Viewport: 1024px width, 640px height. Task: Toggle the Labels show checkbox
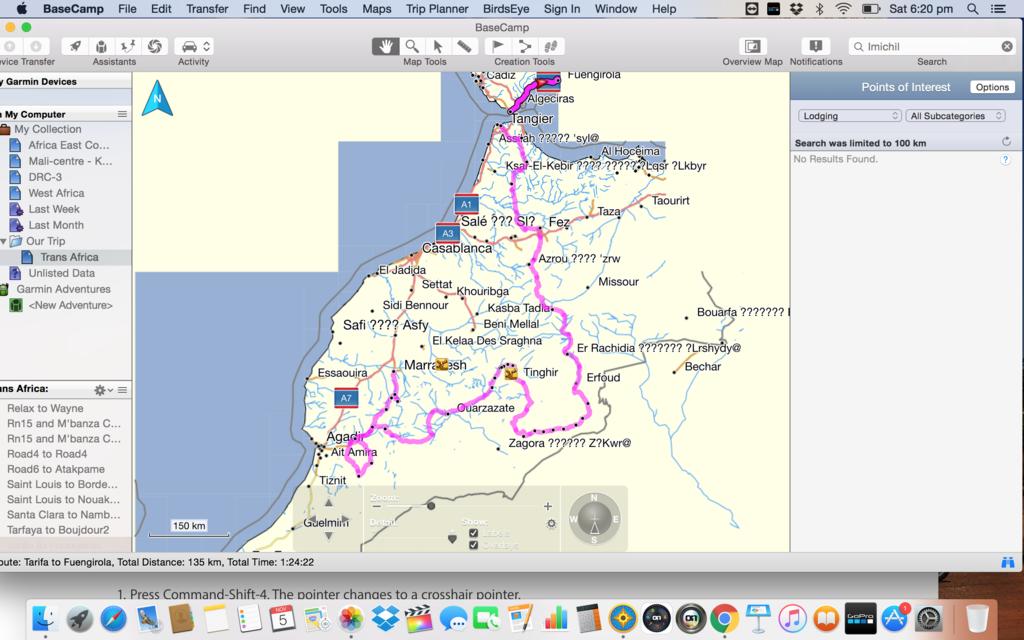[473, 533]
